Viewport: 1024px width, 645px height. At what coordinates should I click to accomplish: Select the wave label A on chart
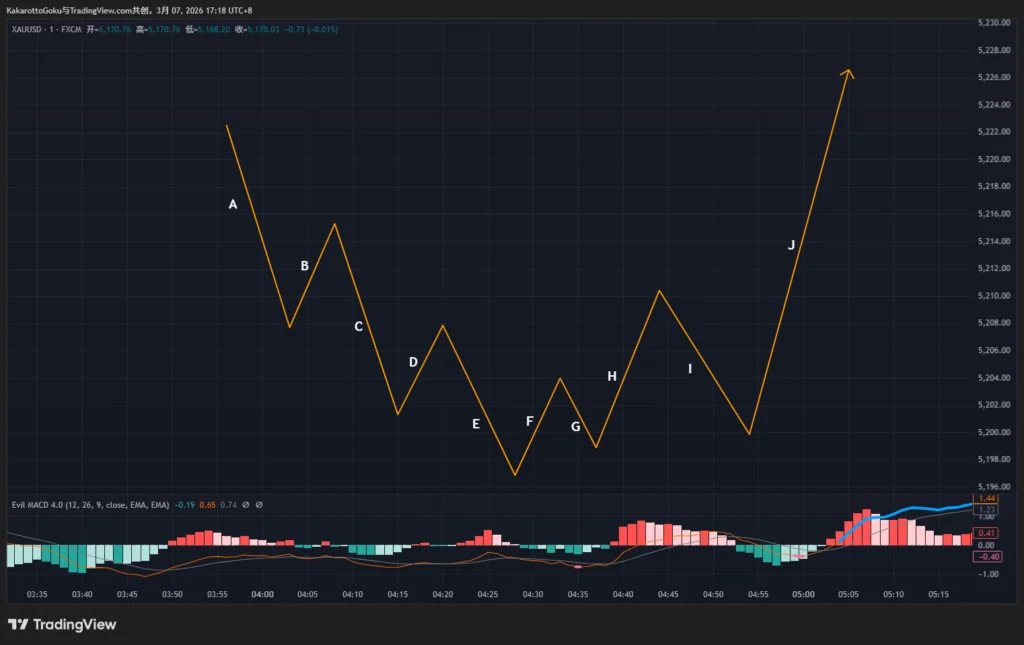pos(232,204)
